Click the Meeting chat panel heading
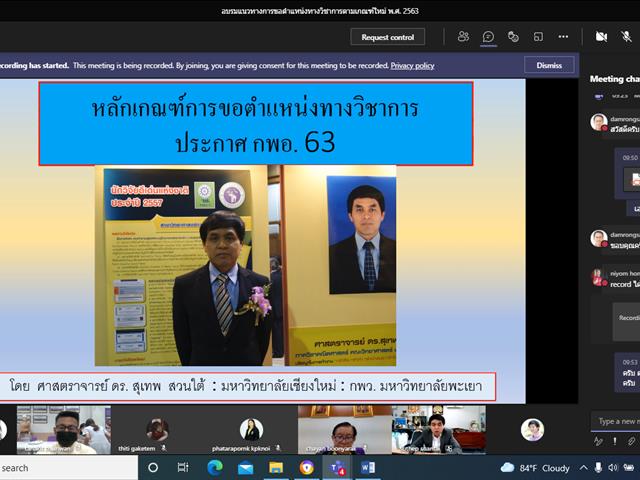Screen dimensions: 640x480 click(x=615, y=79)
